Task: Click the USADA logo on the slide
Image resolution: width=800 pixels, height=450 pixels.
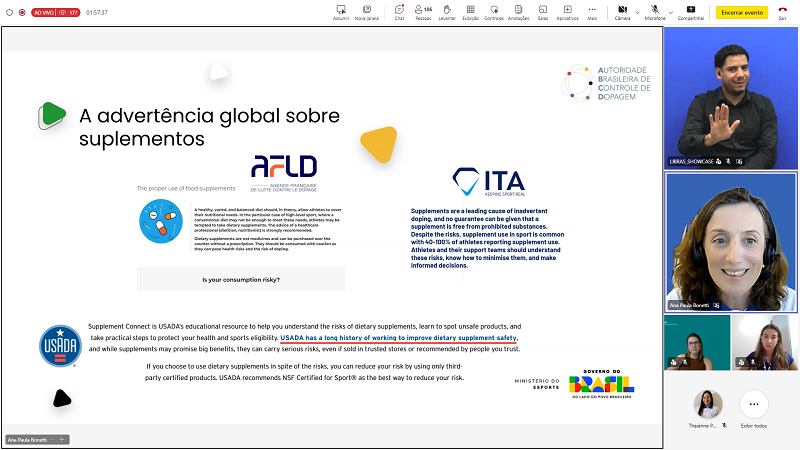Action: coord(60,346)
